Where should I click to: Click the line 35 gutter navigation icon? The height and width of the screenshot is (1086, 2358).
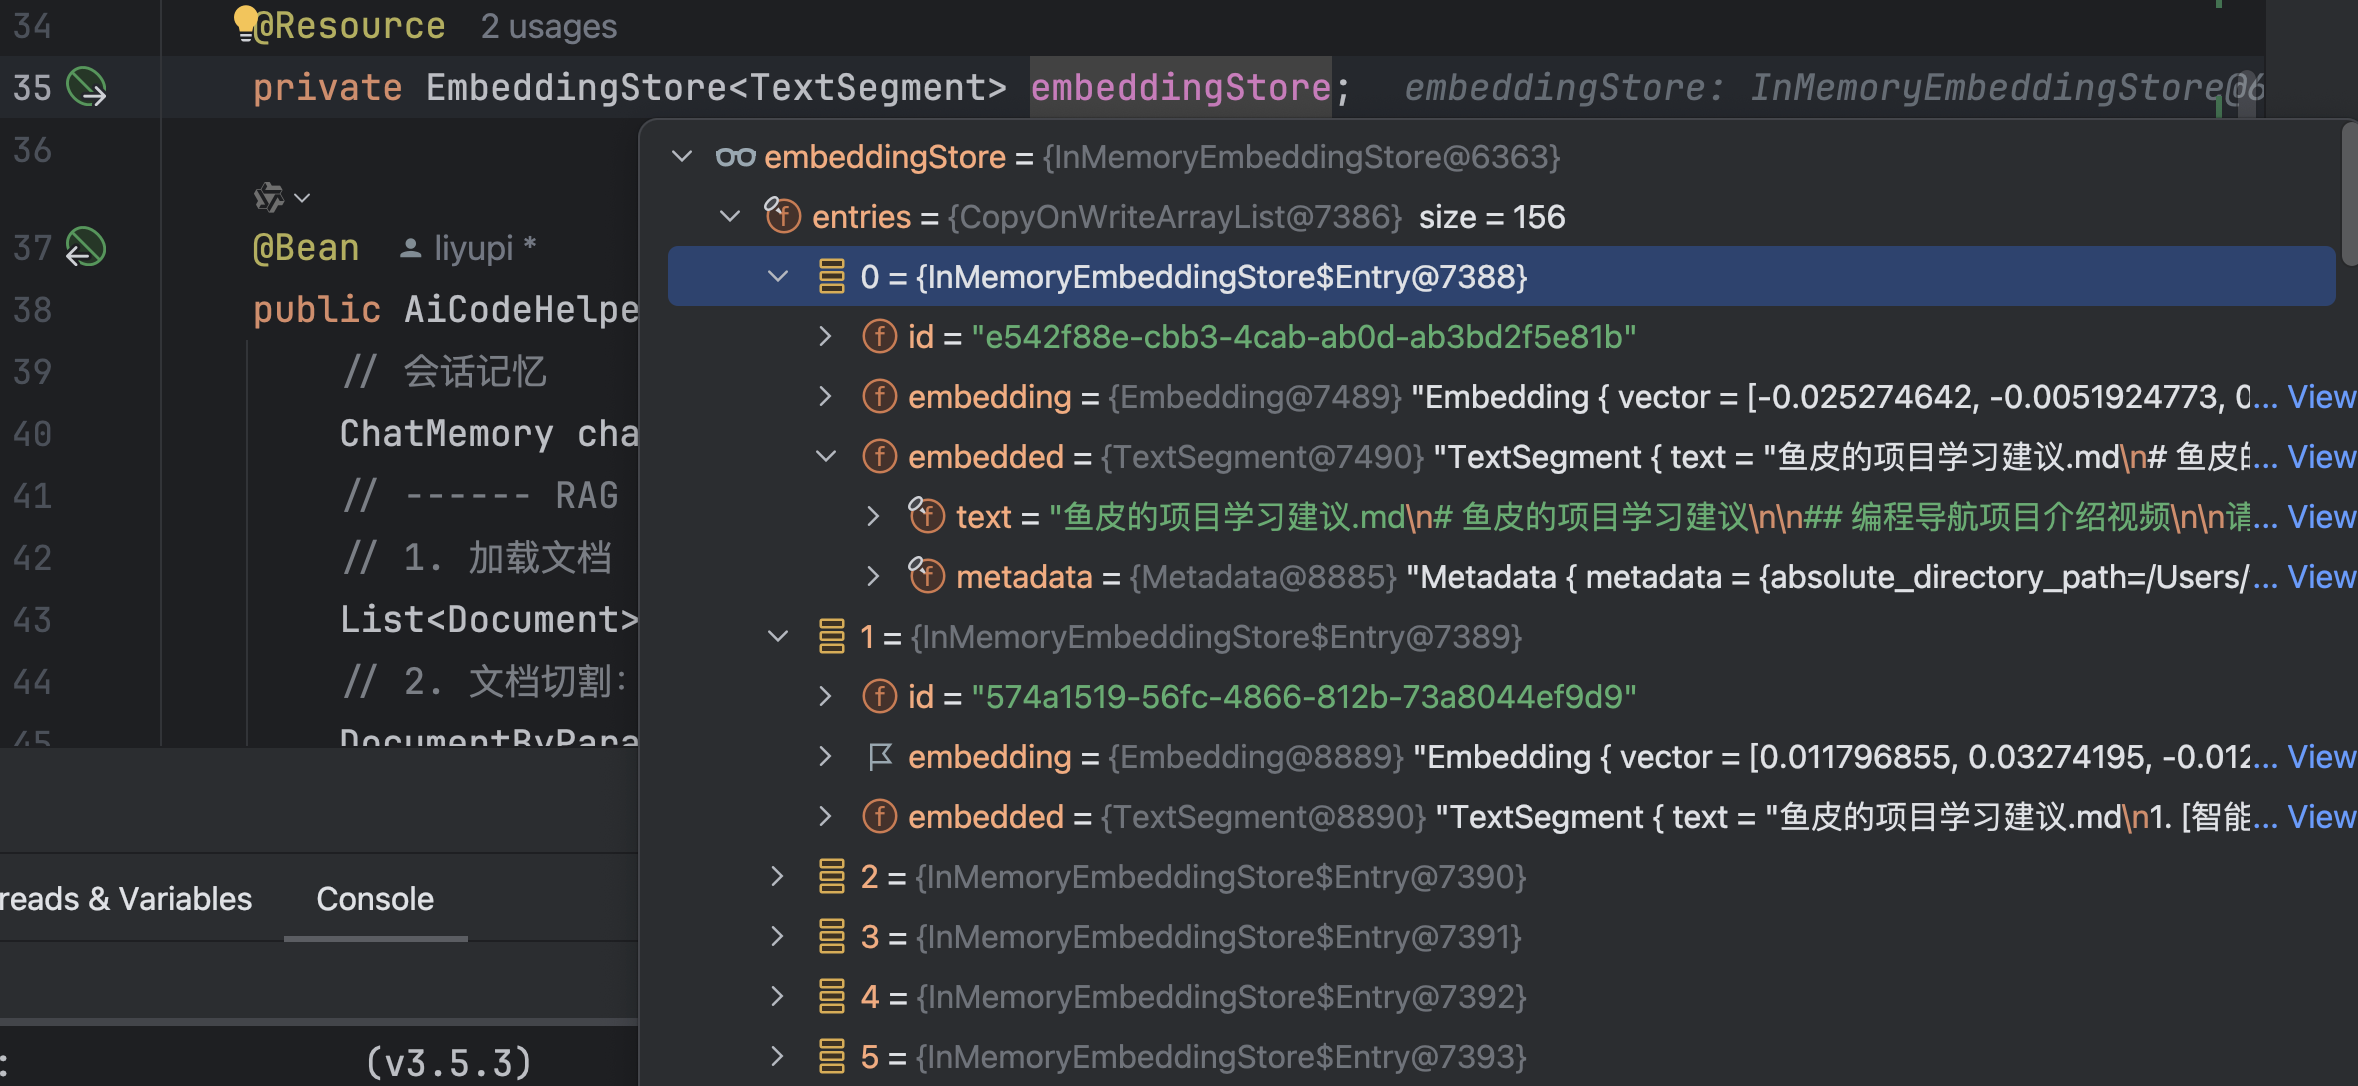click(x=86, y=88)
